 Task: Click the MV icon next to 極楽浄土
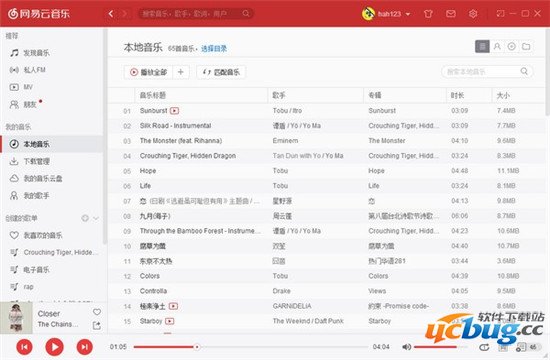point(173,306)
